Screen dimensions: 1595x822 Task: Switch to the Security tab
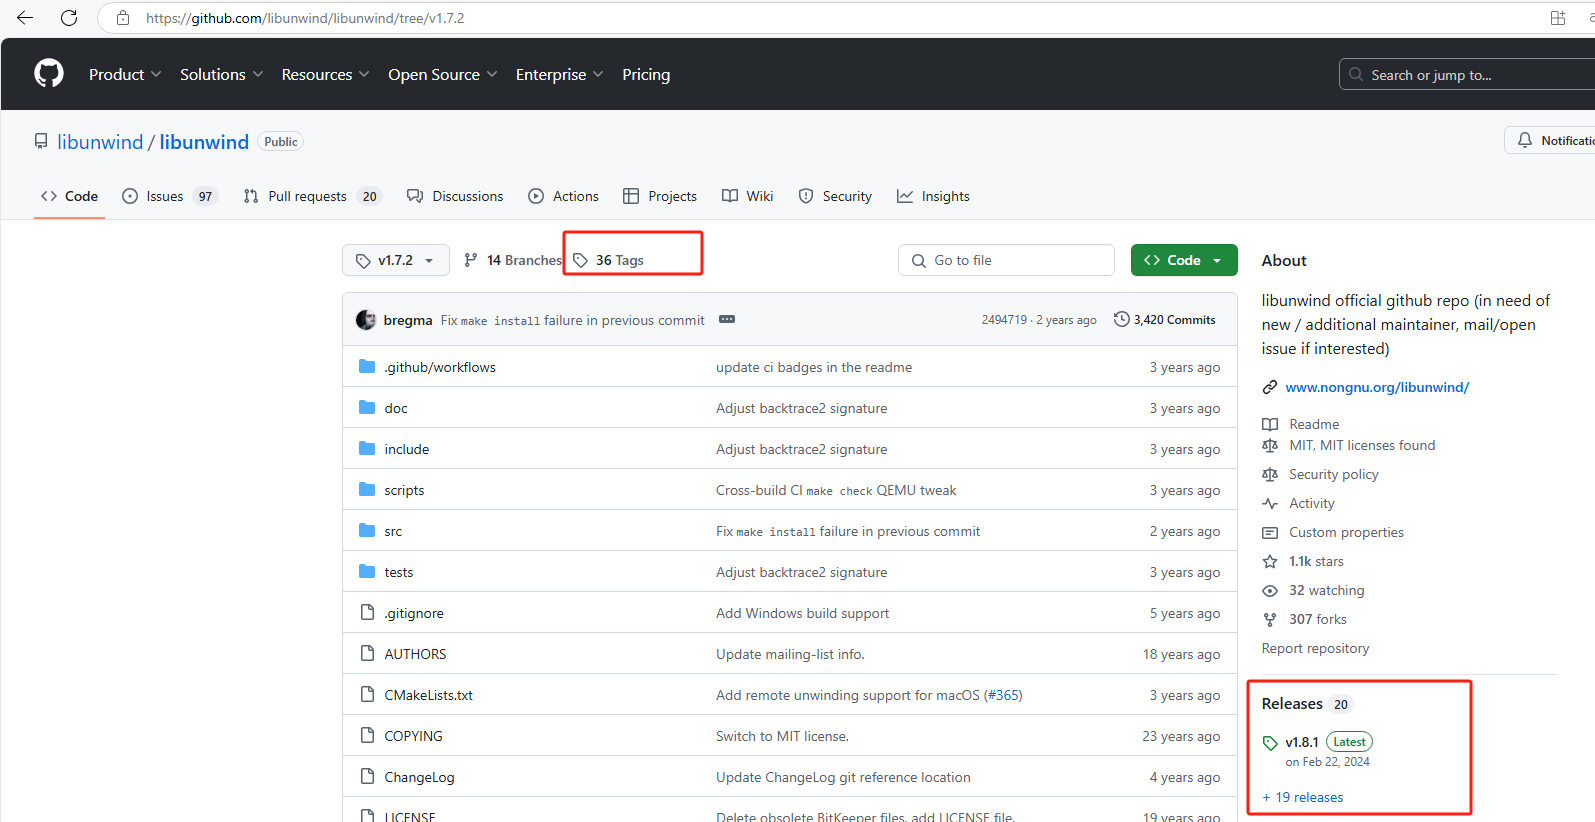[835, 196]
